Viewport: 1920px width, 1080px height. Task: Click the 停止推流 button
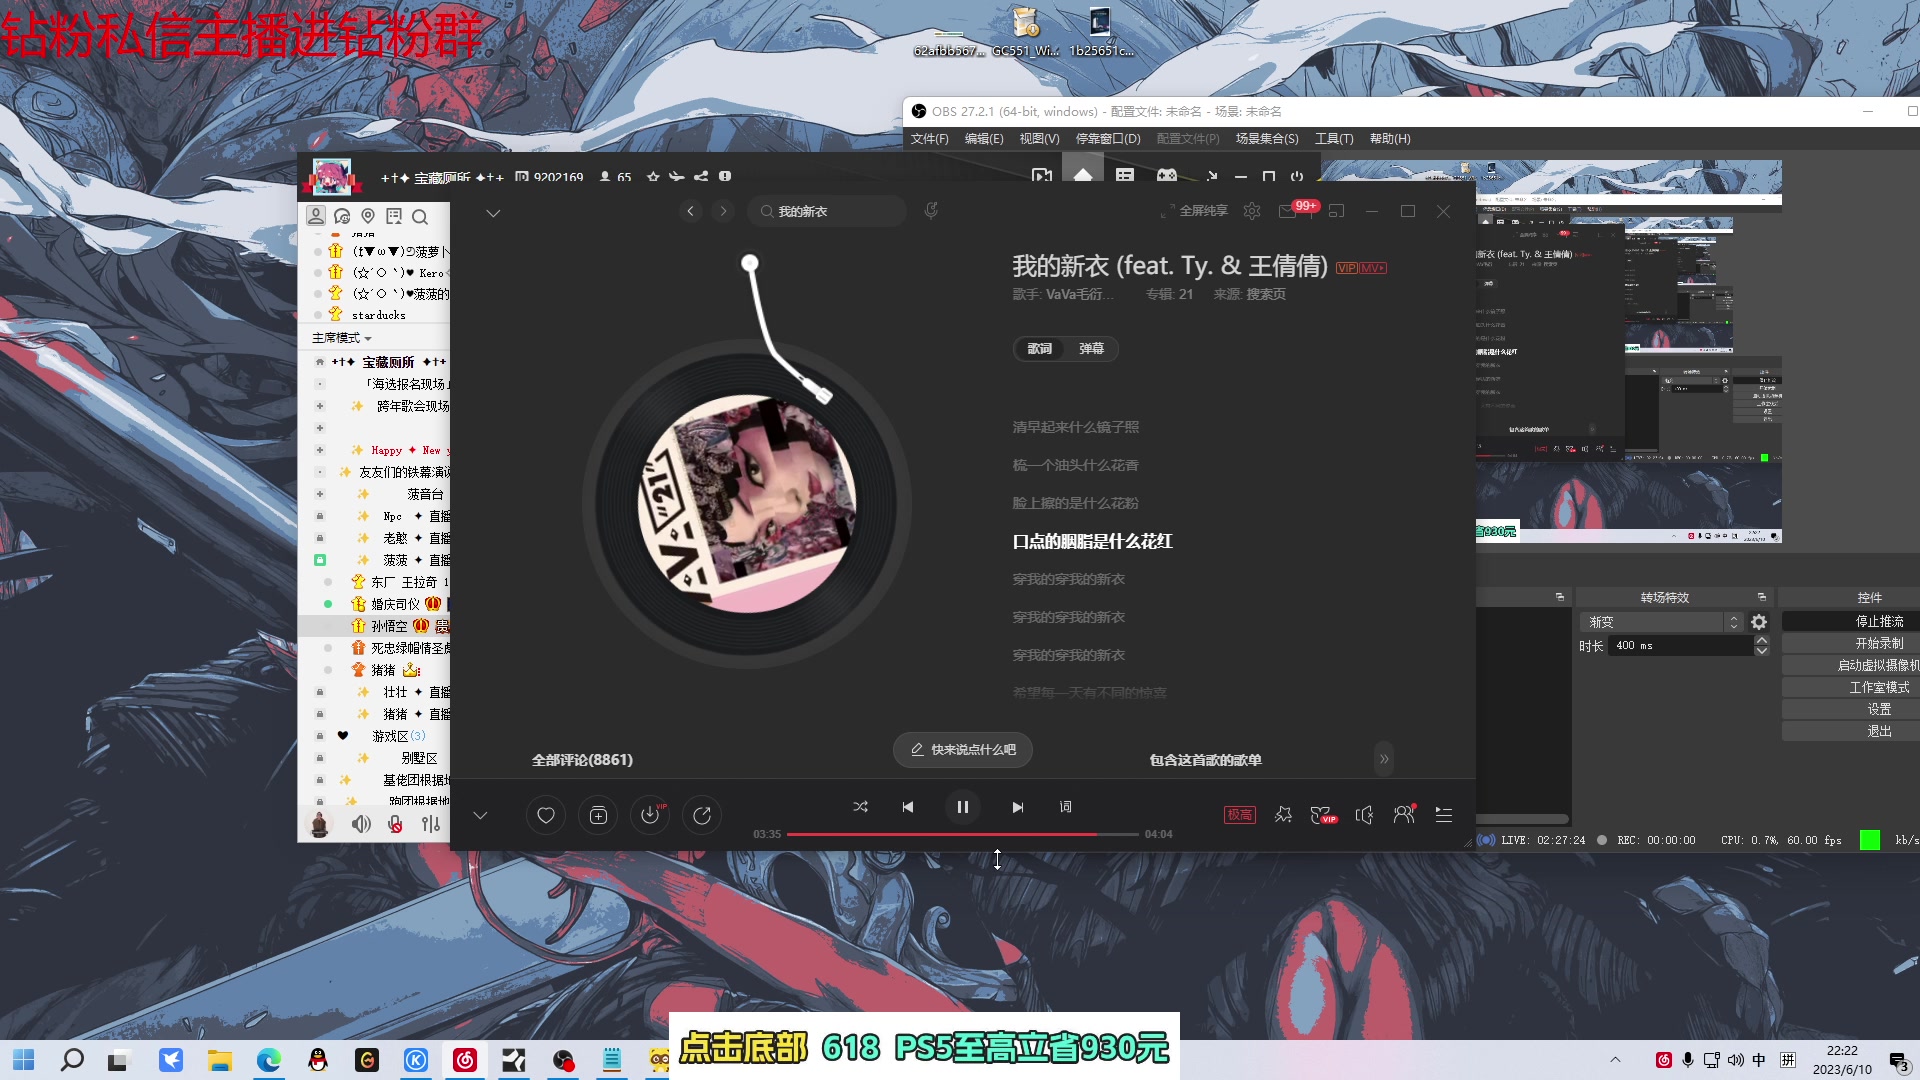click(1878, 622)
